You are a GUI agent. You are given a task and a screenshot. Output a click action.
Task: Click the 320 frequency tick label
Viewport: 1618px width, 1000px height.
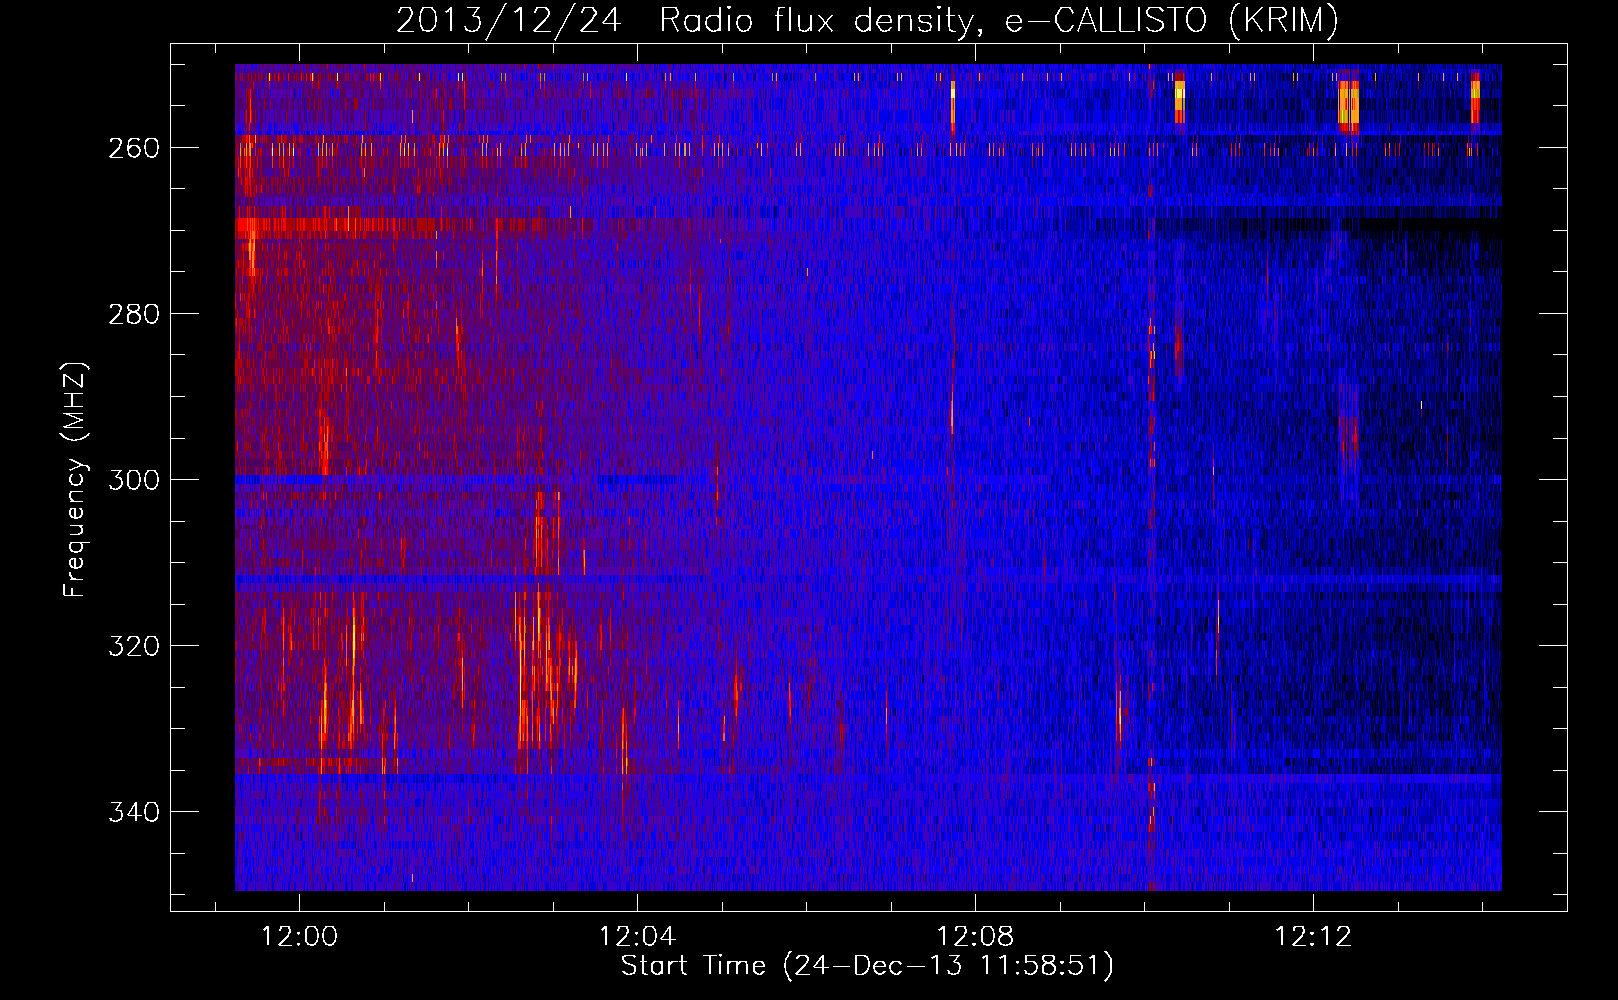(x=133, y=646)
